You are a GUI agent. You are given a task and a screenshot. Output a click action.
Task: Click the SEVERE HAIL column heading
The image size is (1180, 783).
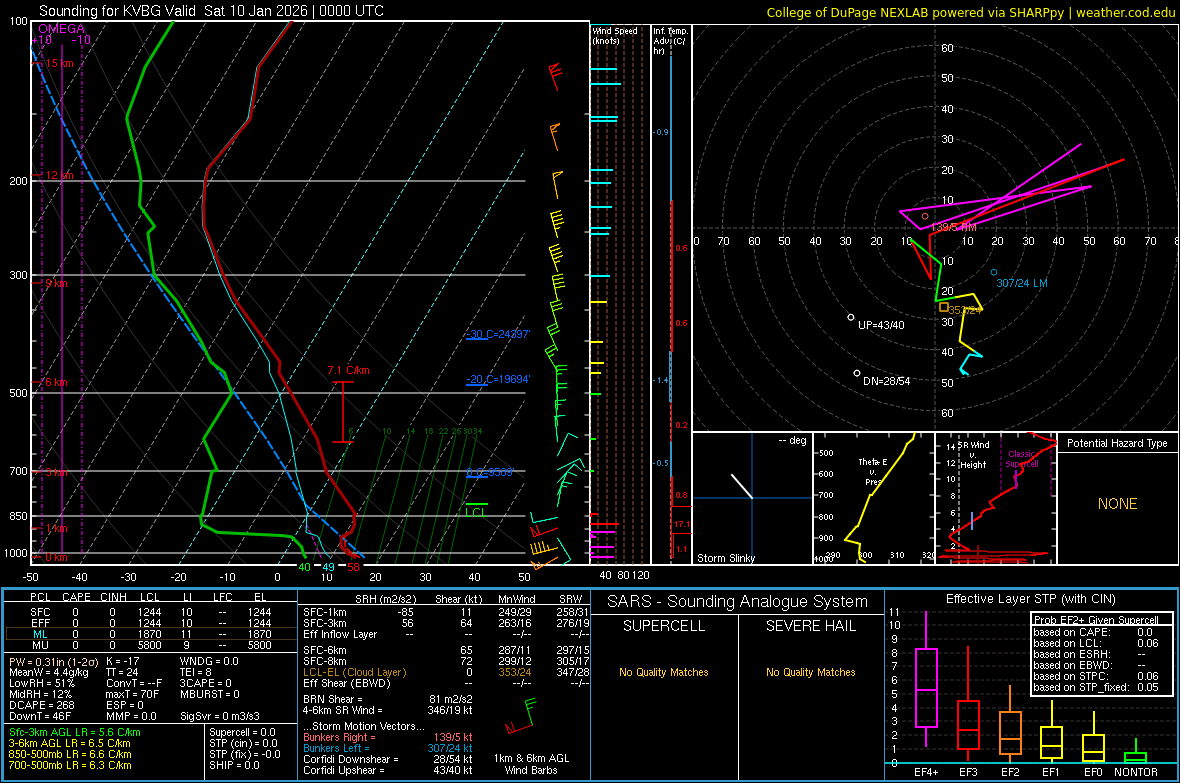click(x=810, y=626)
